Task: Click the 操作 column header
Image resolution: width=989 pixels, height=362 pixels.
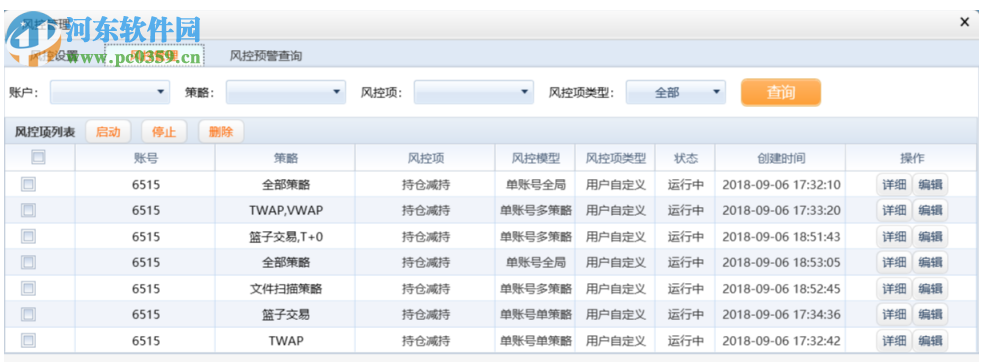Action: point(911,158)
